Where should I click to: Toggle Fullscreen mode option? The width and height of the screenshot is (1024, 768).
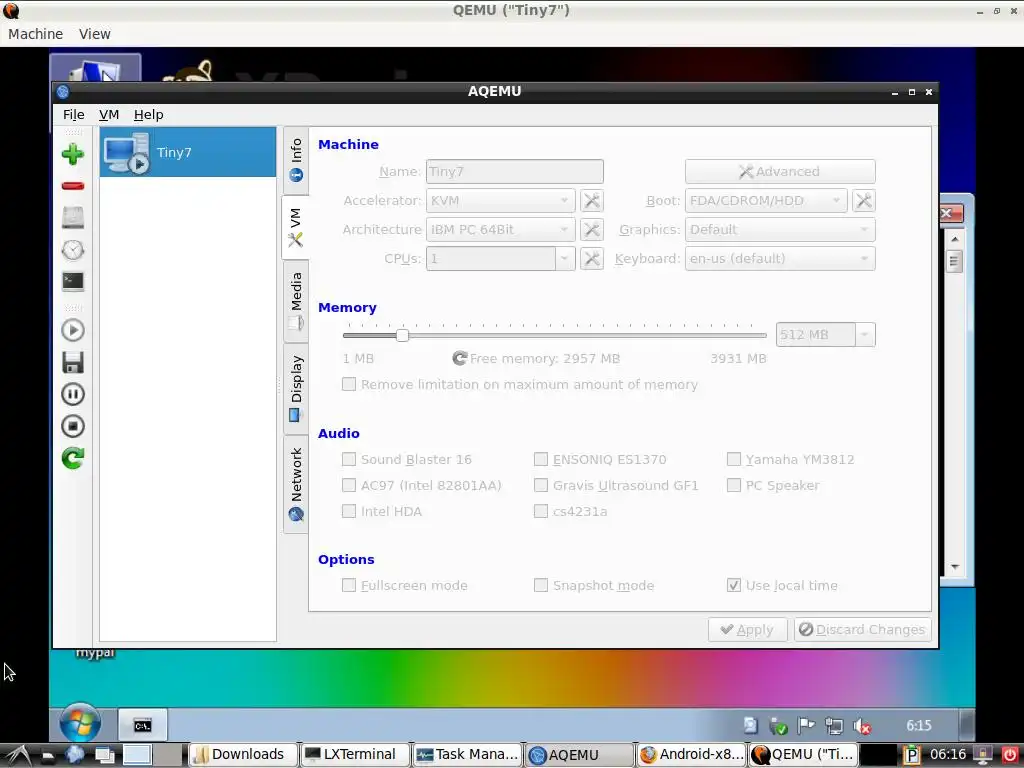[349, 585]
